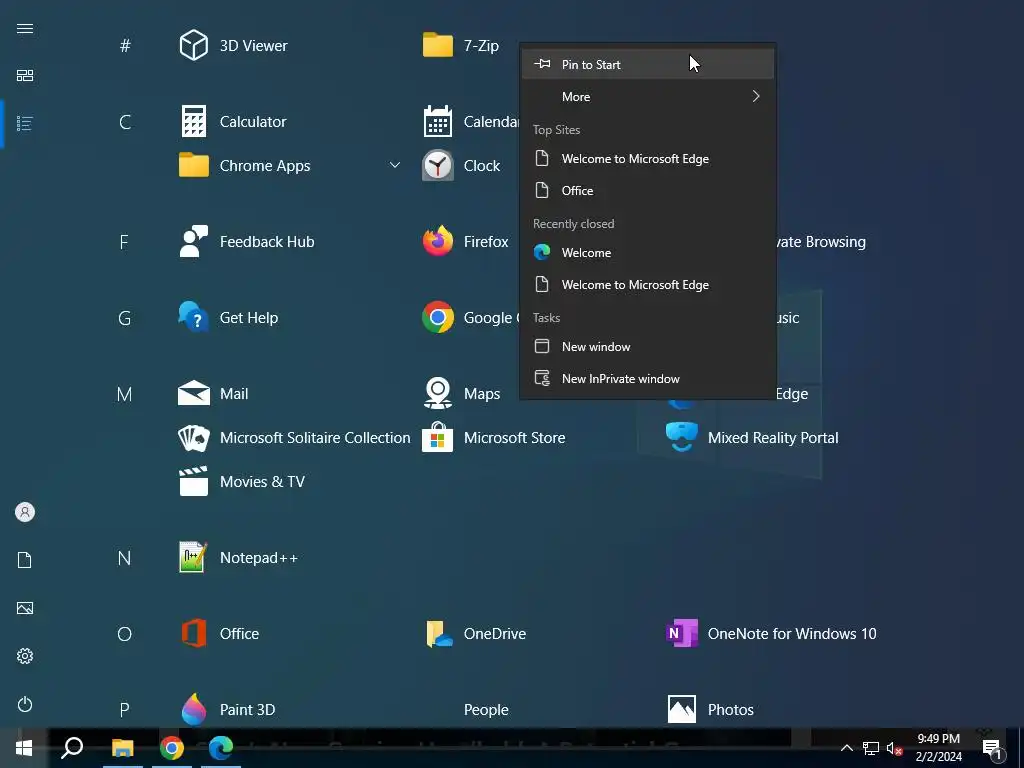Screen dimensions: 1024x768
Task: Open the OneDrive icon
Action: click(x=438, y=633)
